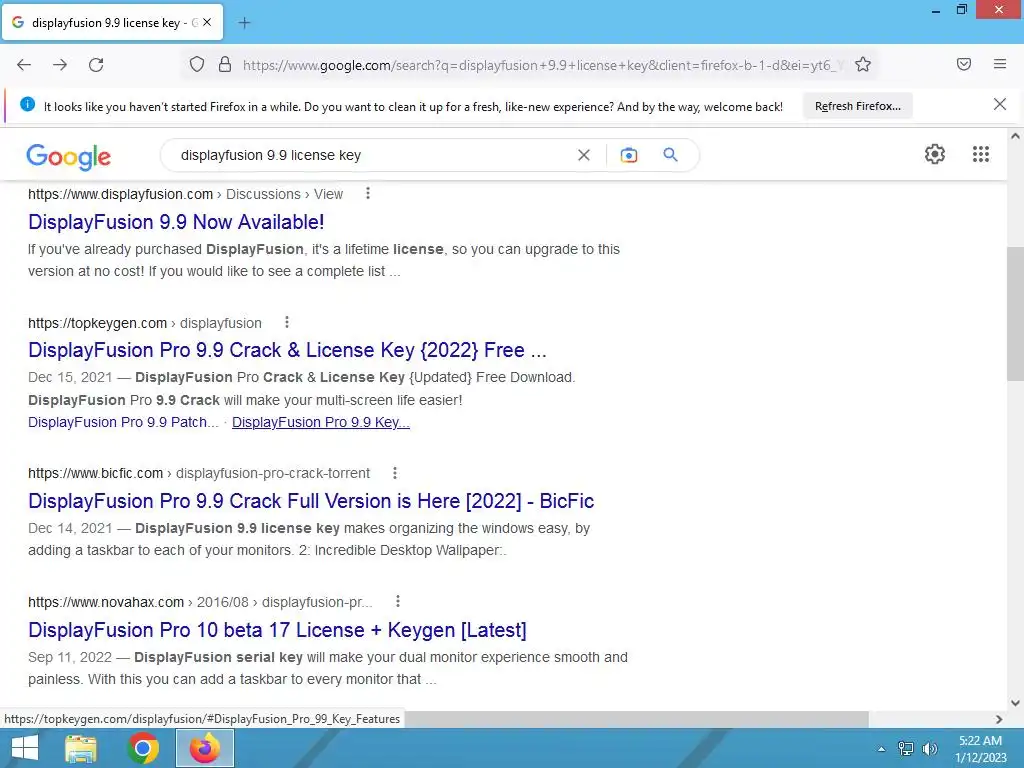
Task: Click the horizontal scrollbar right arrow
Action: (999, 719)
